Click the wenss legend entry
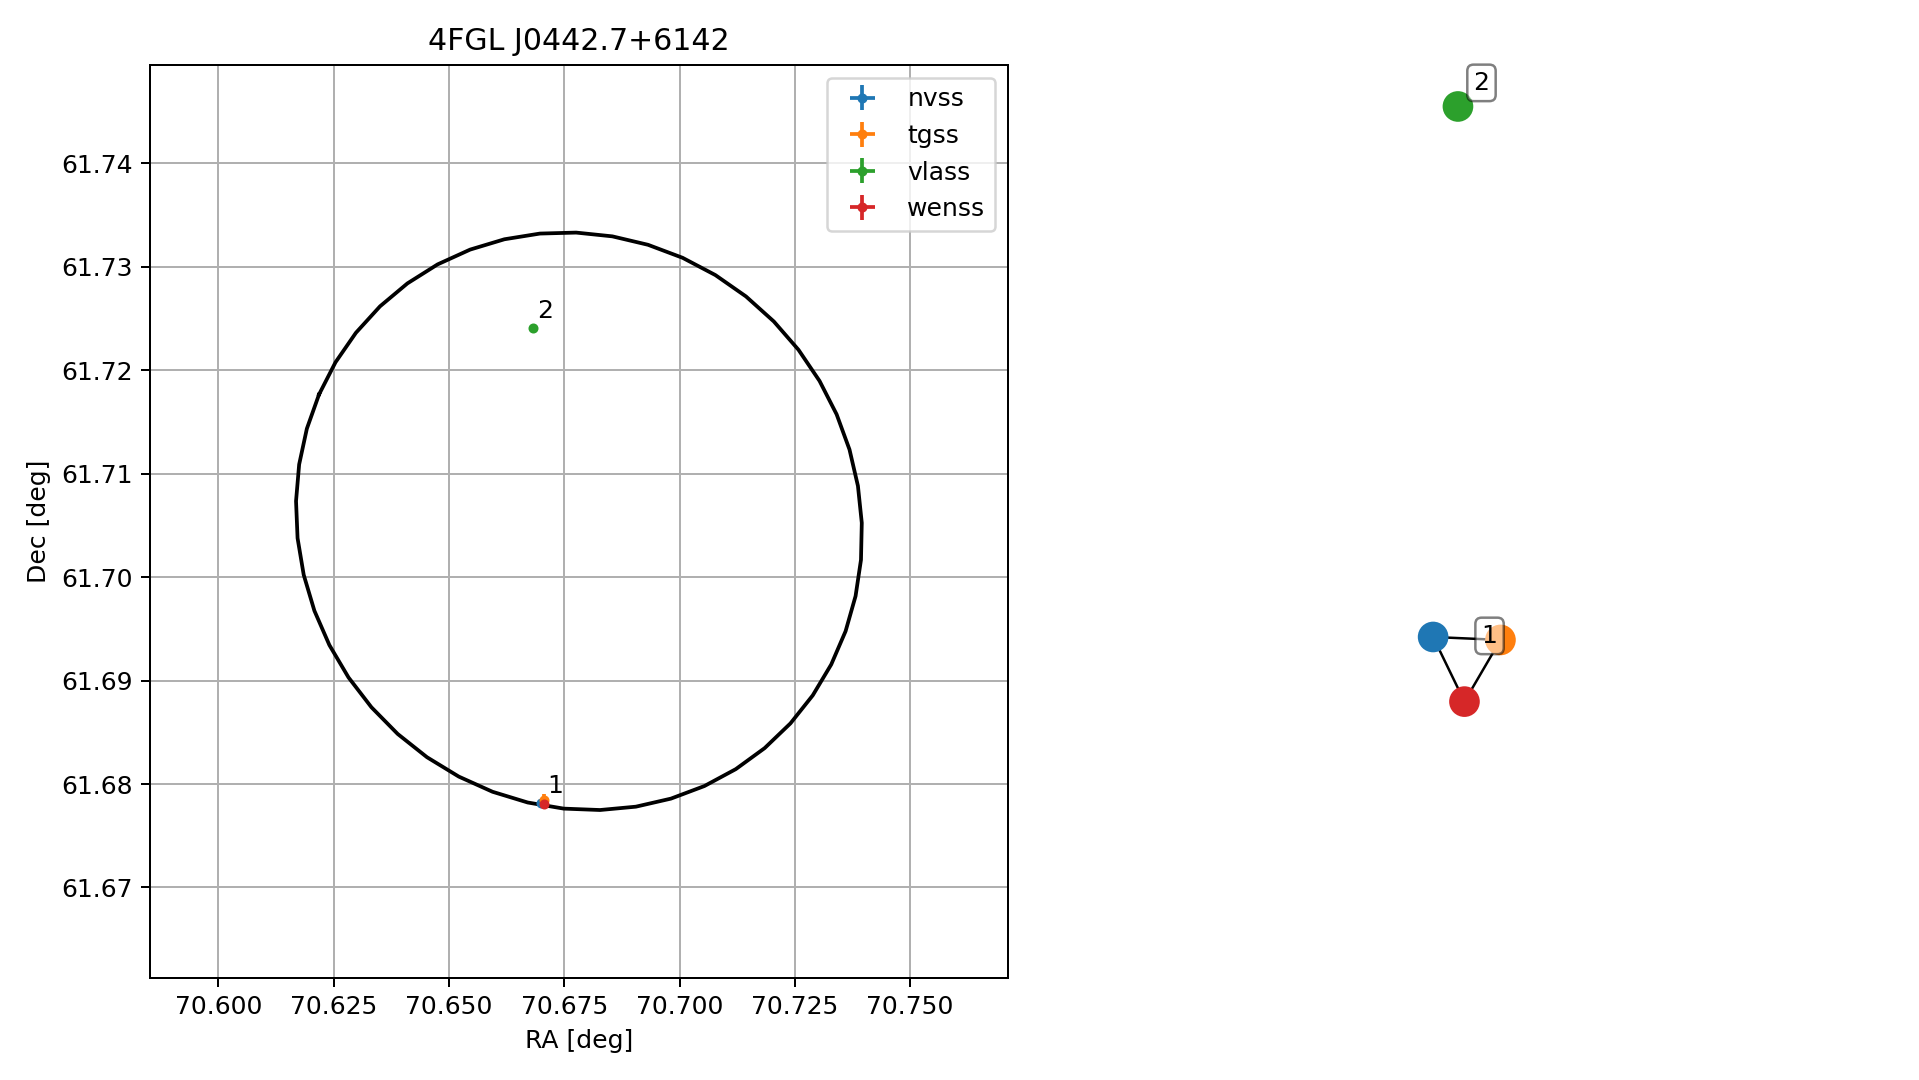Image resolution: width=1919 pixels, height=1080 pixels. coord(916,208)
